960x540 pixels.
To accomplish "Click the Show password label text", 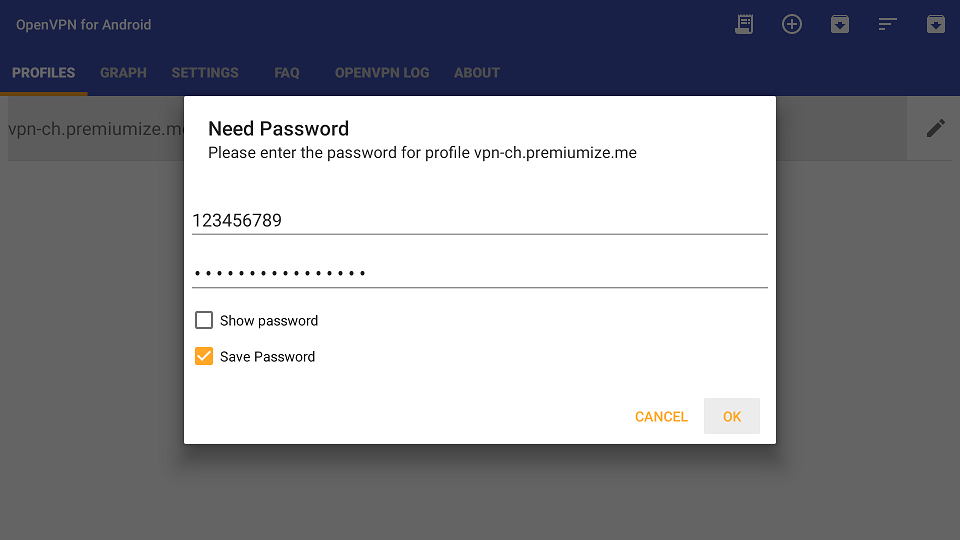I will [x=269, y=321].
